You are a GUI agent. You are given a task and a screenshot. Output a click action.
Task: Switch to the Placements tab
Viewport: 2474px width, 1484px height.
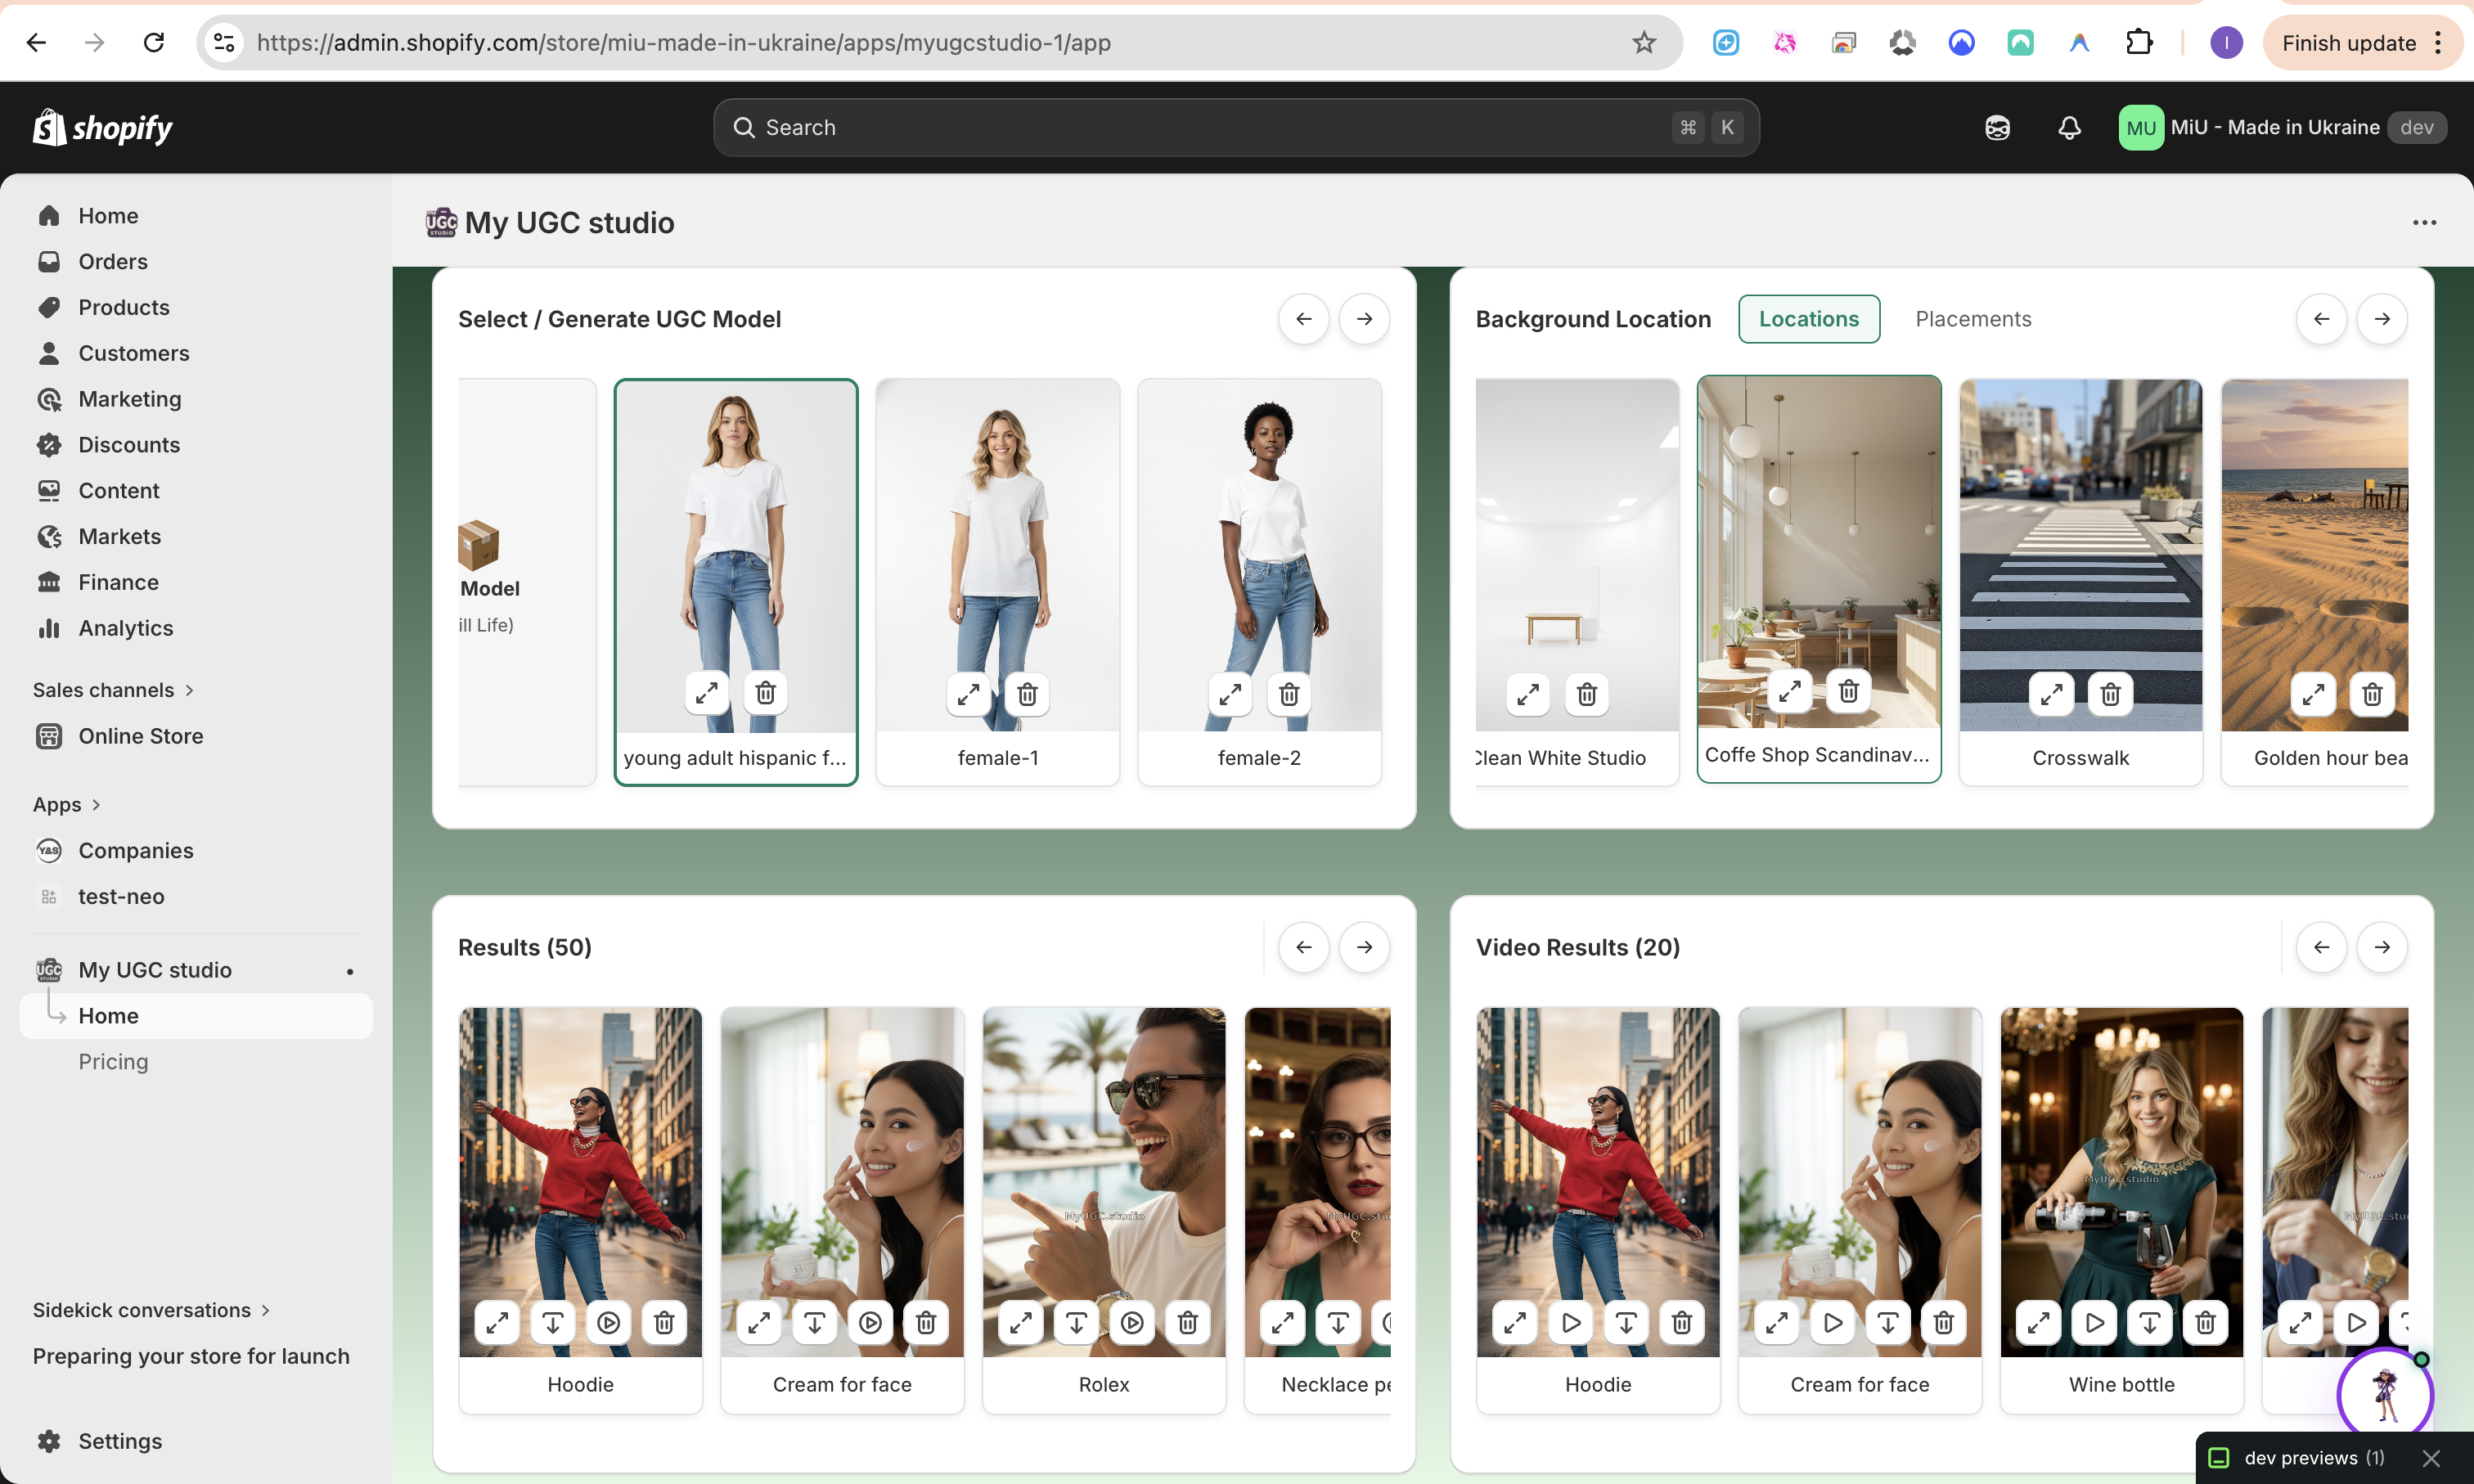[x=1972, y=319]
